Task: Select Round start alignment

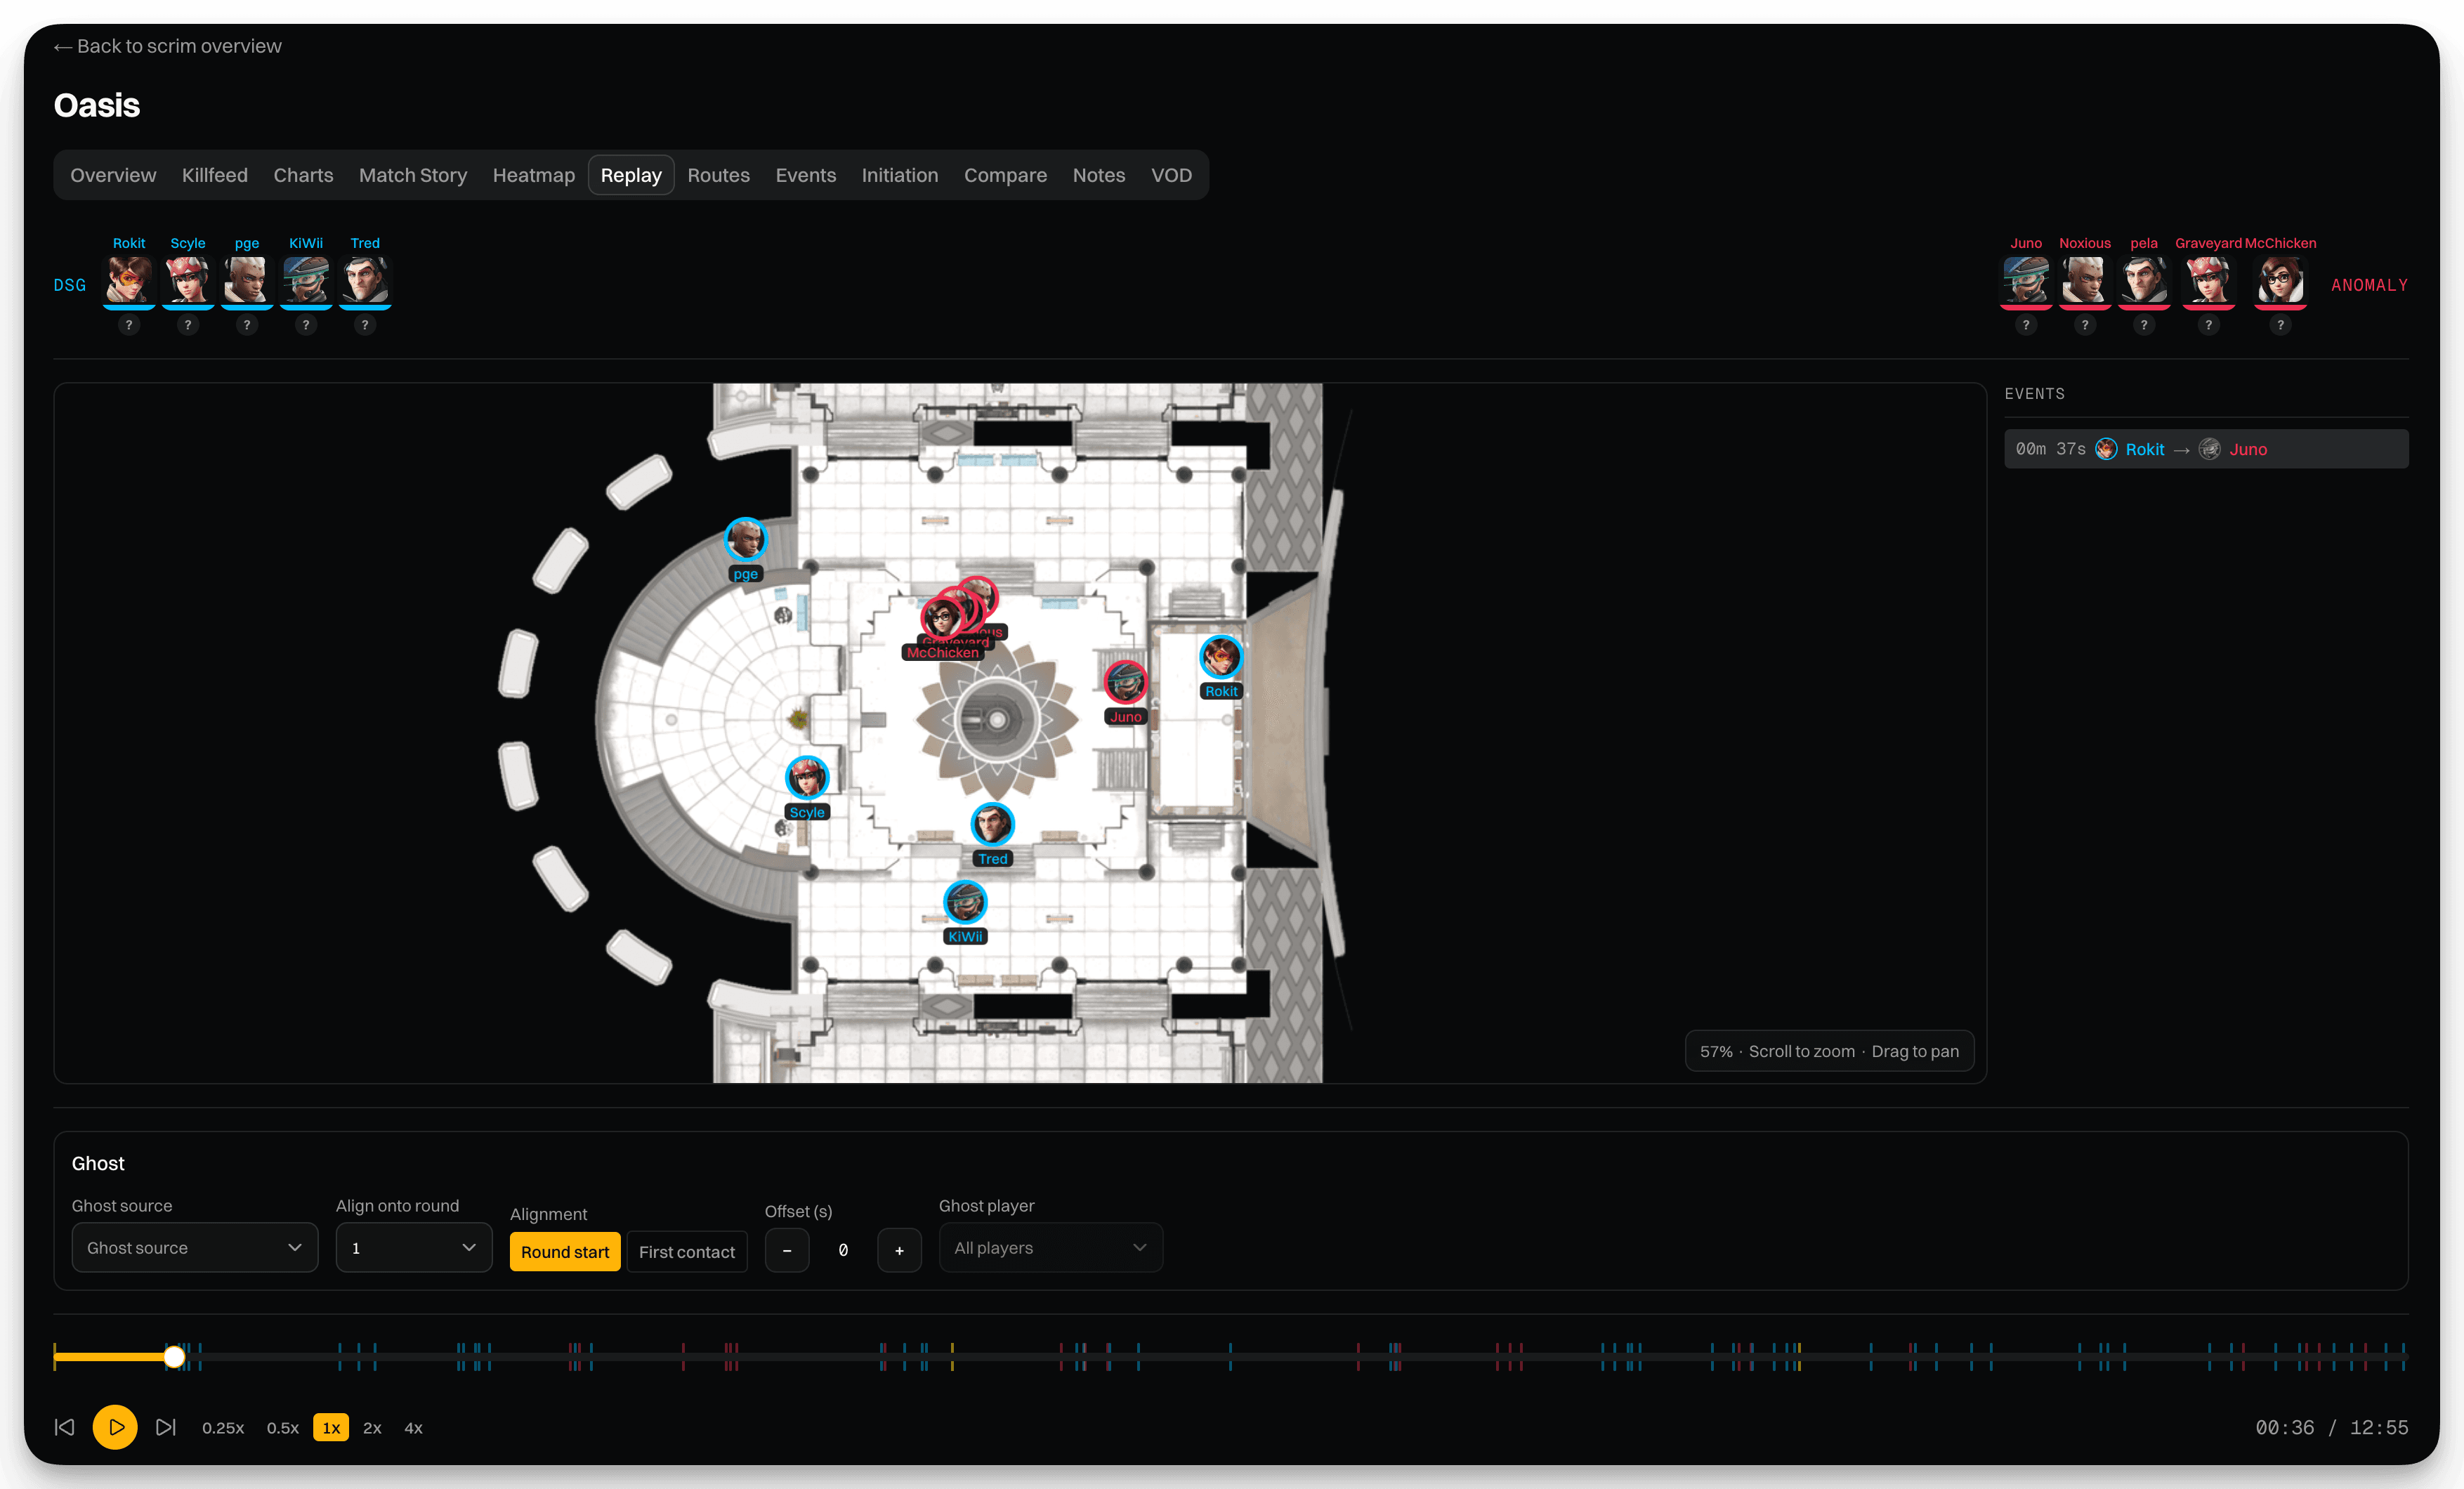Action: tap(565, 1252)
